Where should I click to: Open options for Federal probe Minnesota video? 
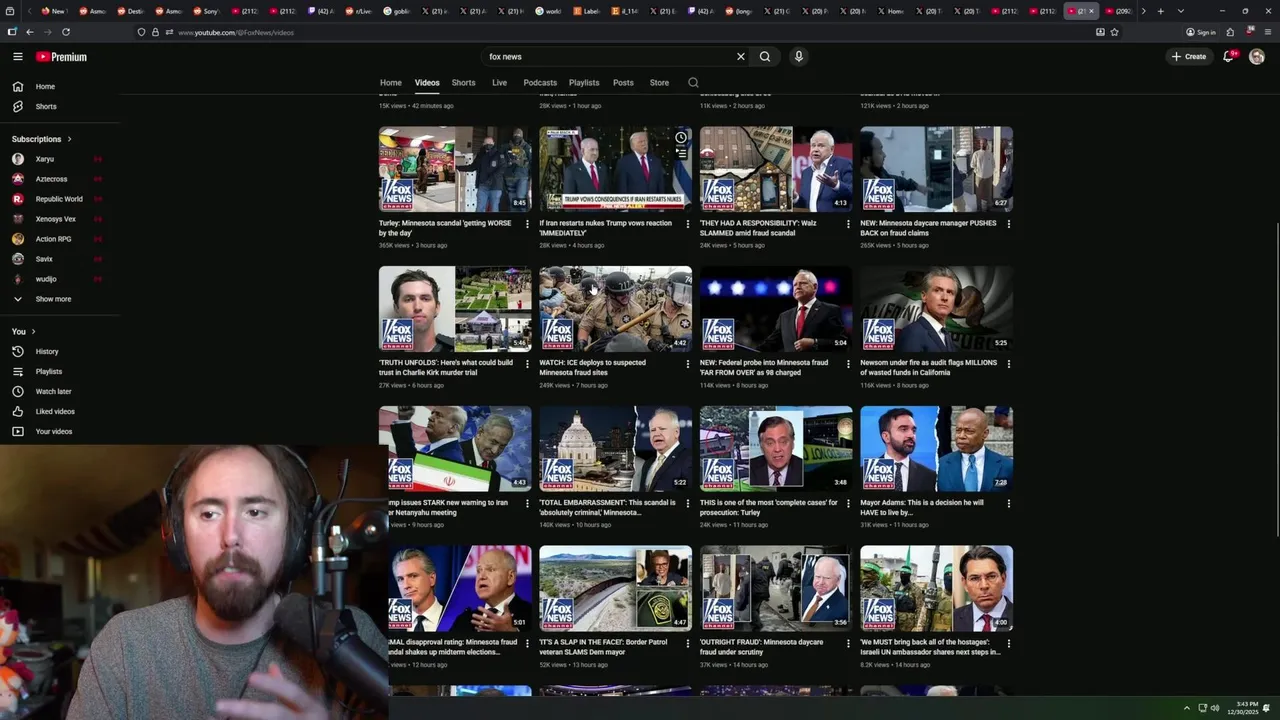pos(848,364)
